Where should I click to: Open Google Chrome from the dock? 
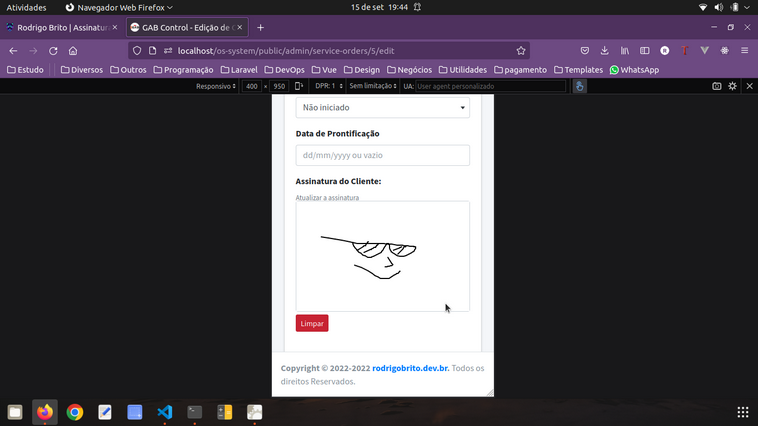pos(75,412)
